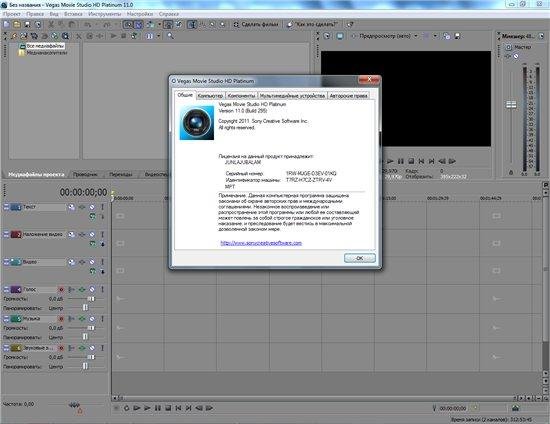Click Play in the video preview controls
The width and height of the screenshot is (550, 424).
(x=390, y=161)
